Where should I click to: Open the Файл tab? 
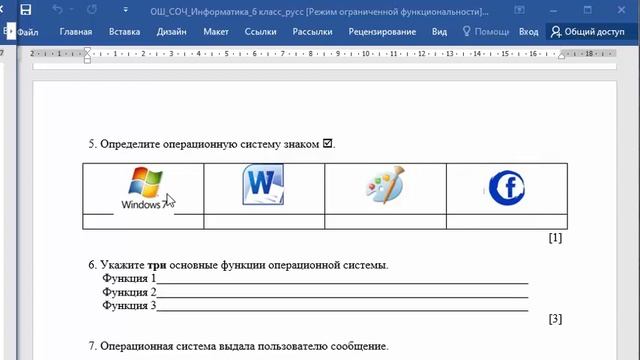28,32
